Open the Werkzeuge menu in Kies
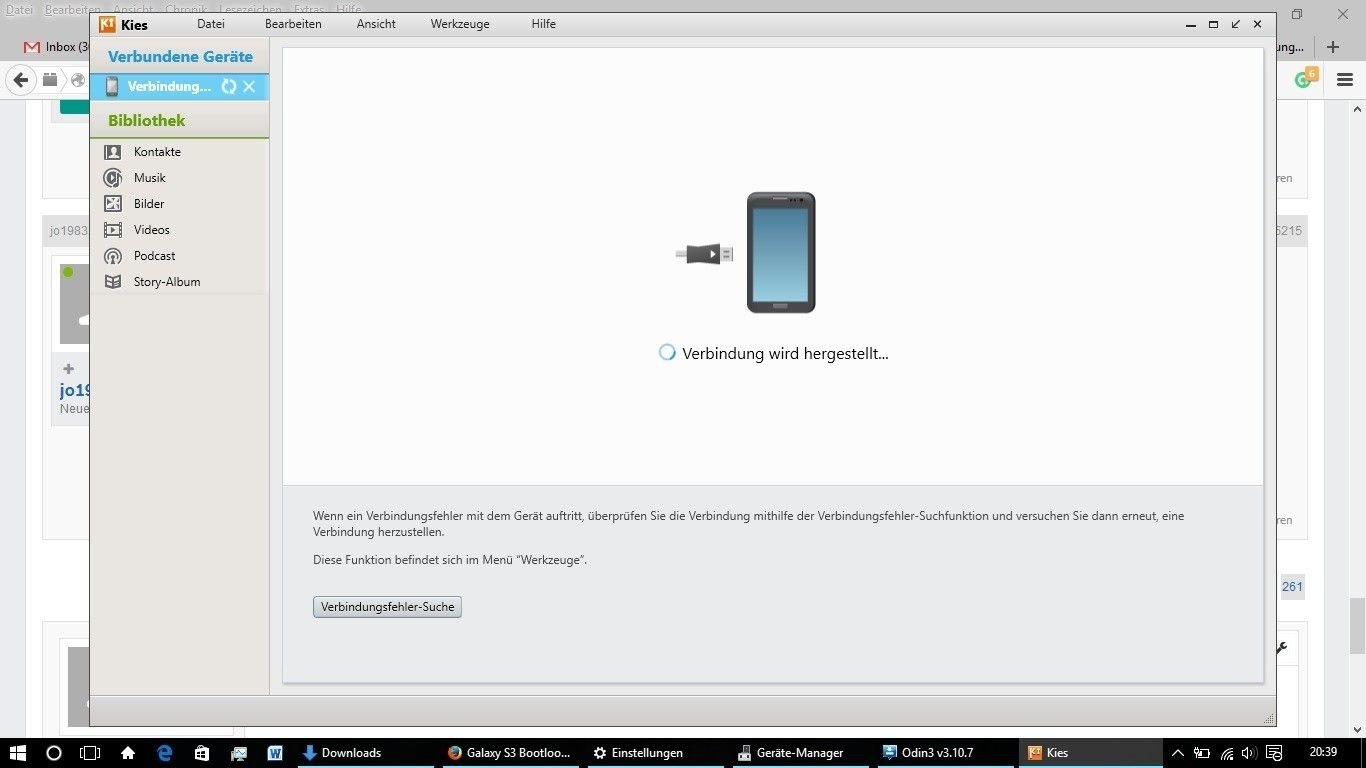The image size is (1366, 768). coord(460,24)
